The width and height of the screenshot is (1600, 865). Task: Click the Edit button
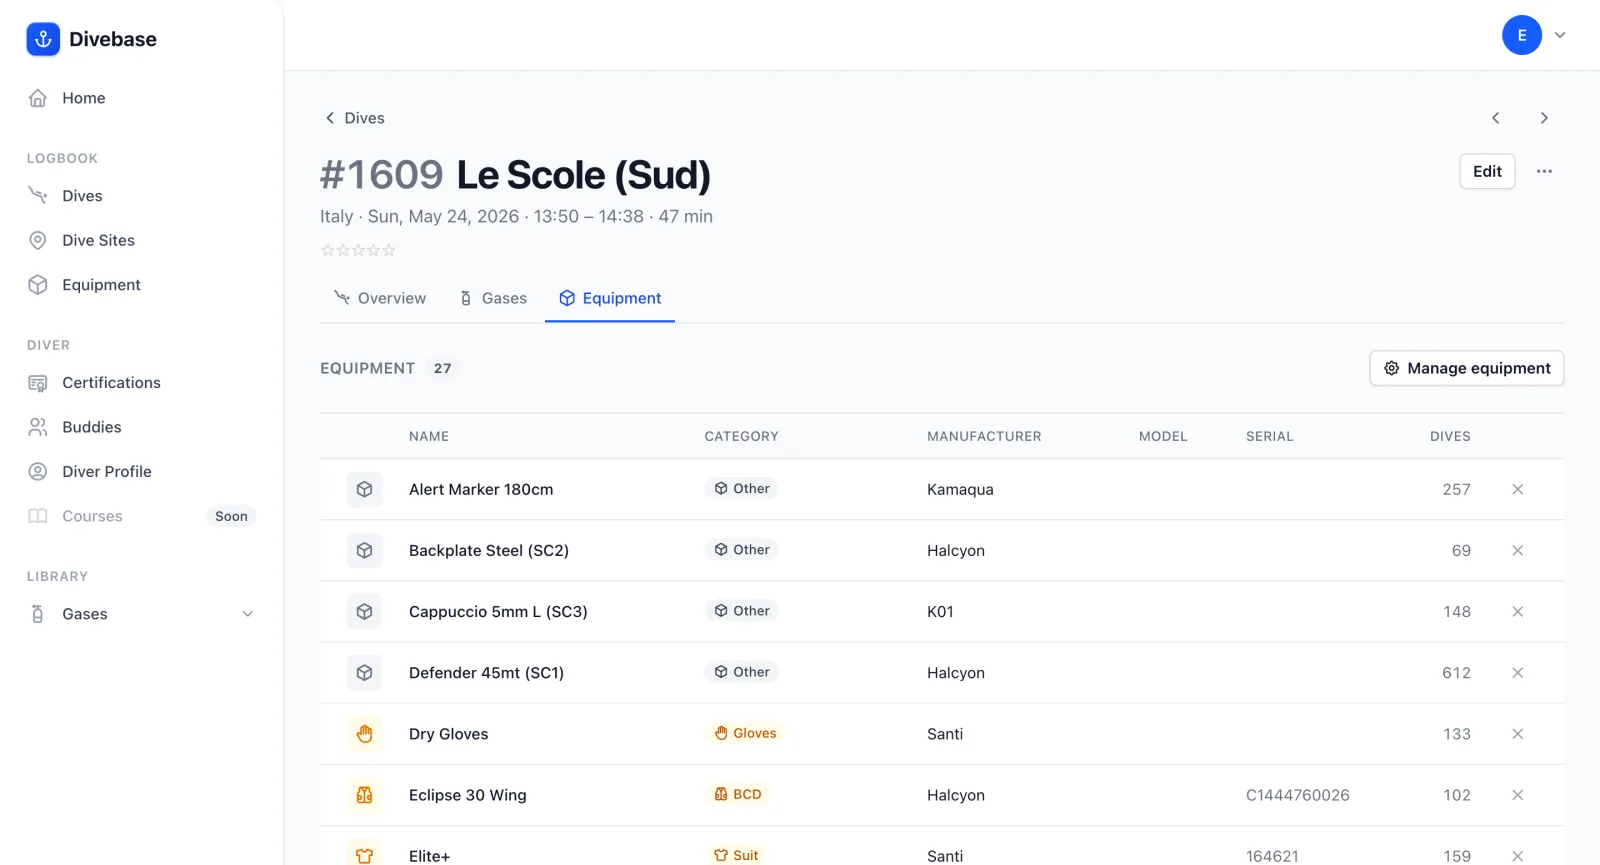(x=1487, y=171)
